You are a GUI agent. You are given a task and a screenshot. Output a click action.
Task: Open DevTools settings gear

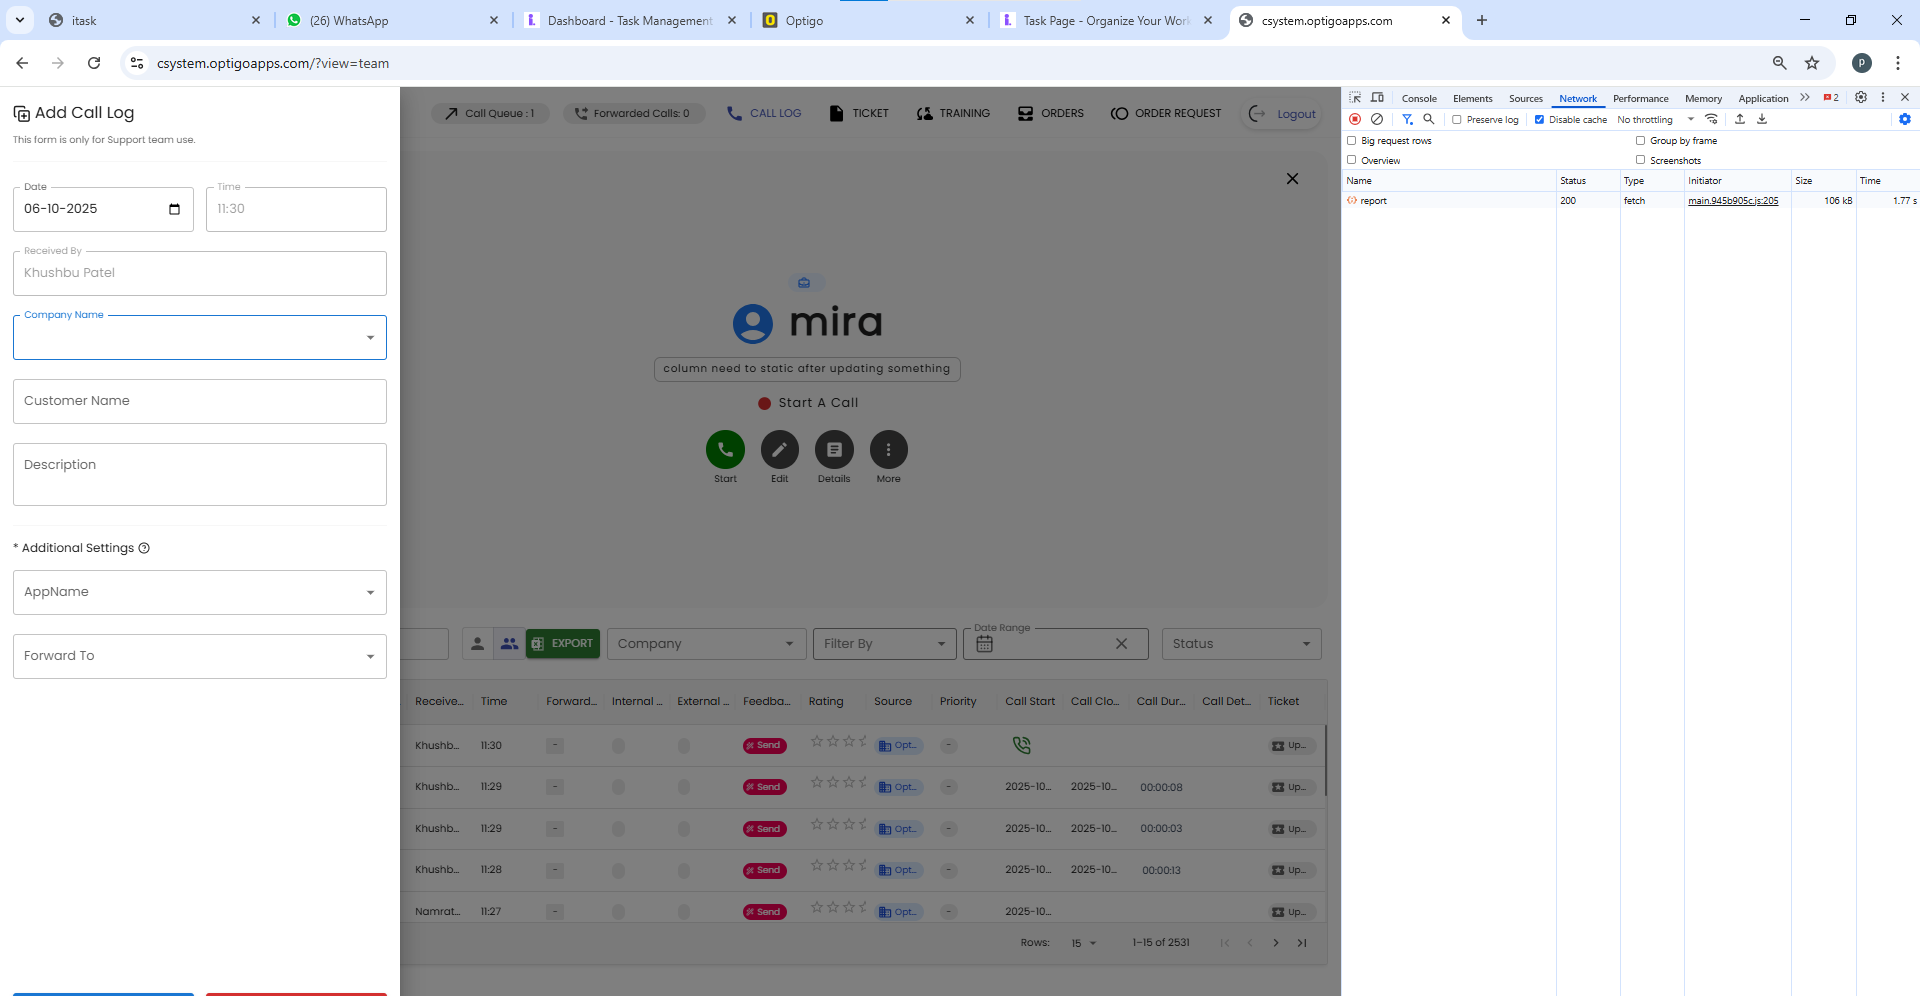1861,98
